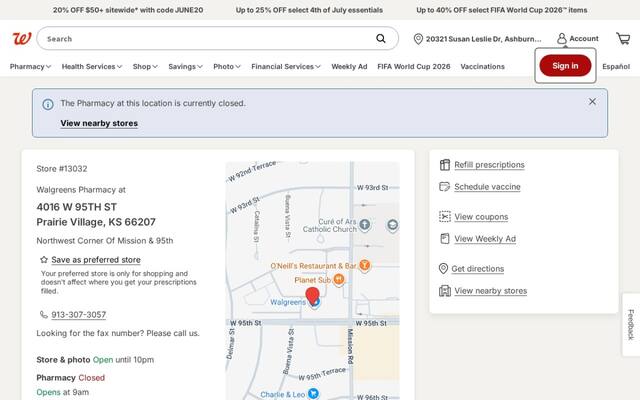The width and height of the screenshot is (640, 400).
Task: Click the Sign in button
Action: click(565, 66)
